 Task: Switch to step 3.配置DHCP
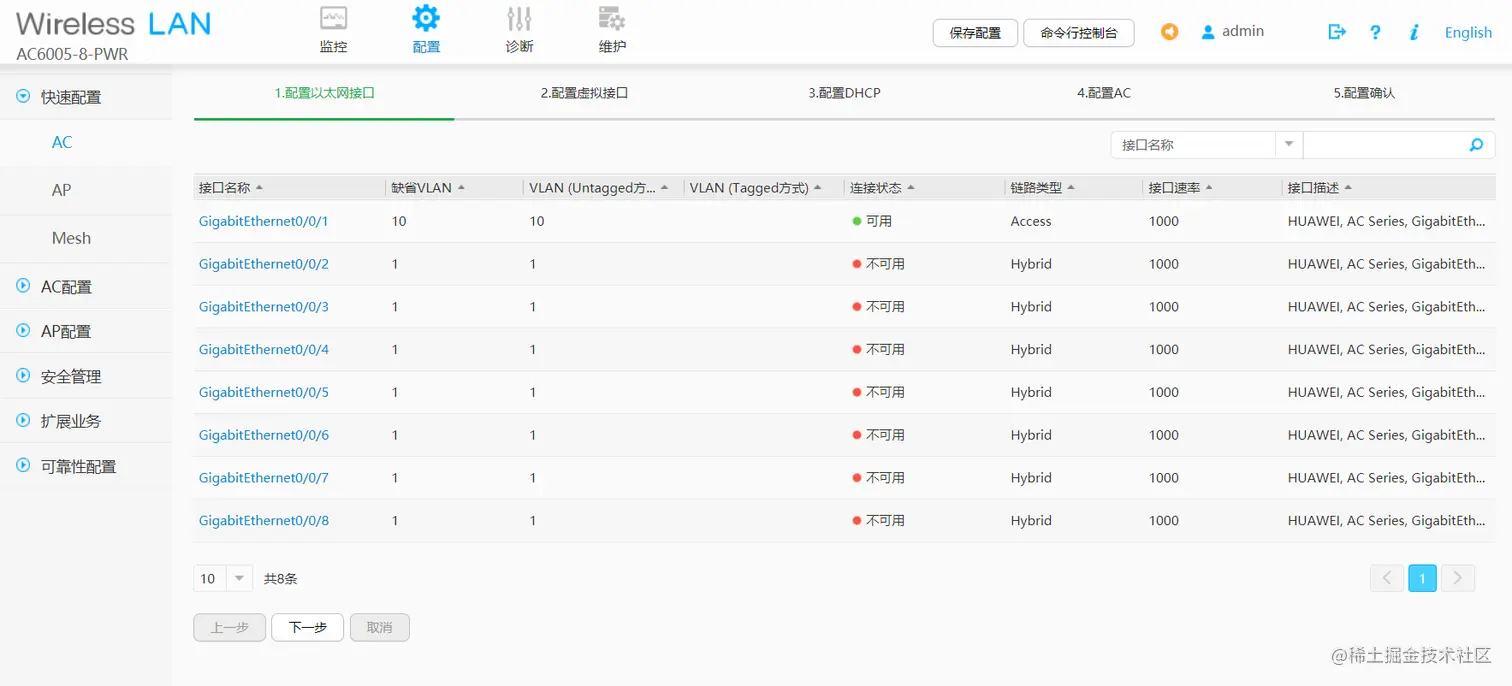click(x=844, y=93)
